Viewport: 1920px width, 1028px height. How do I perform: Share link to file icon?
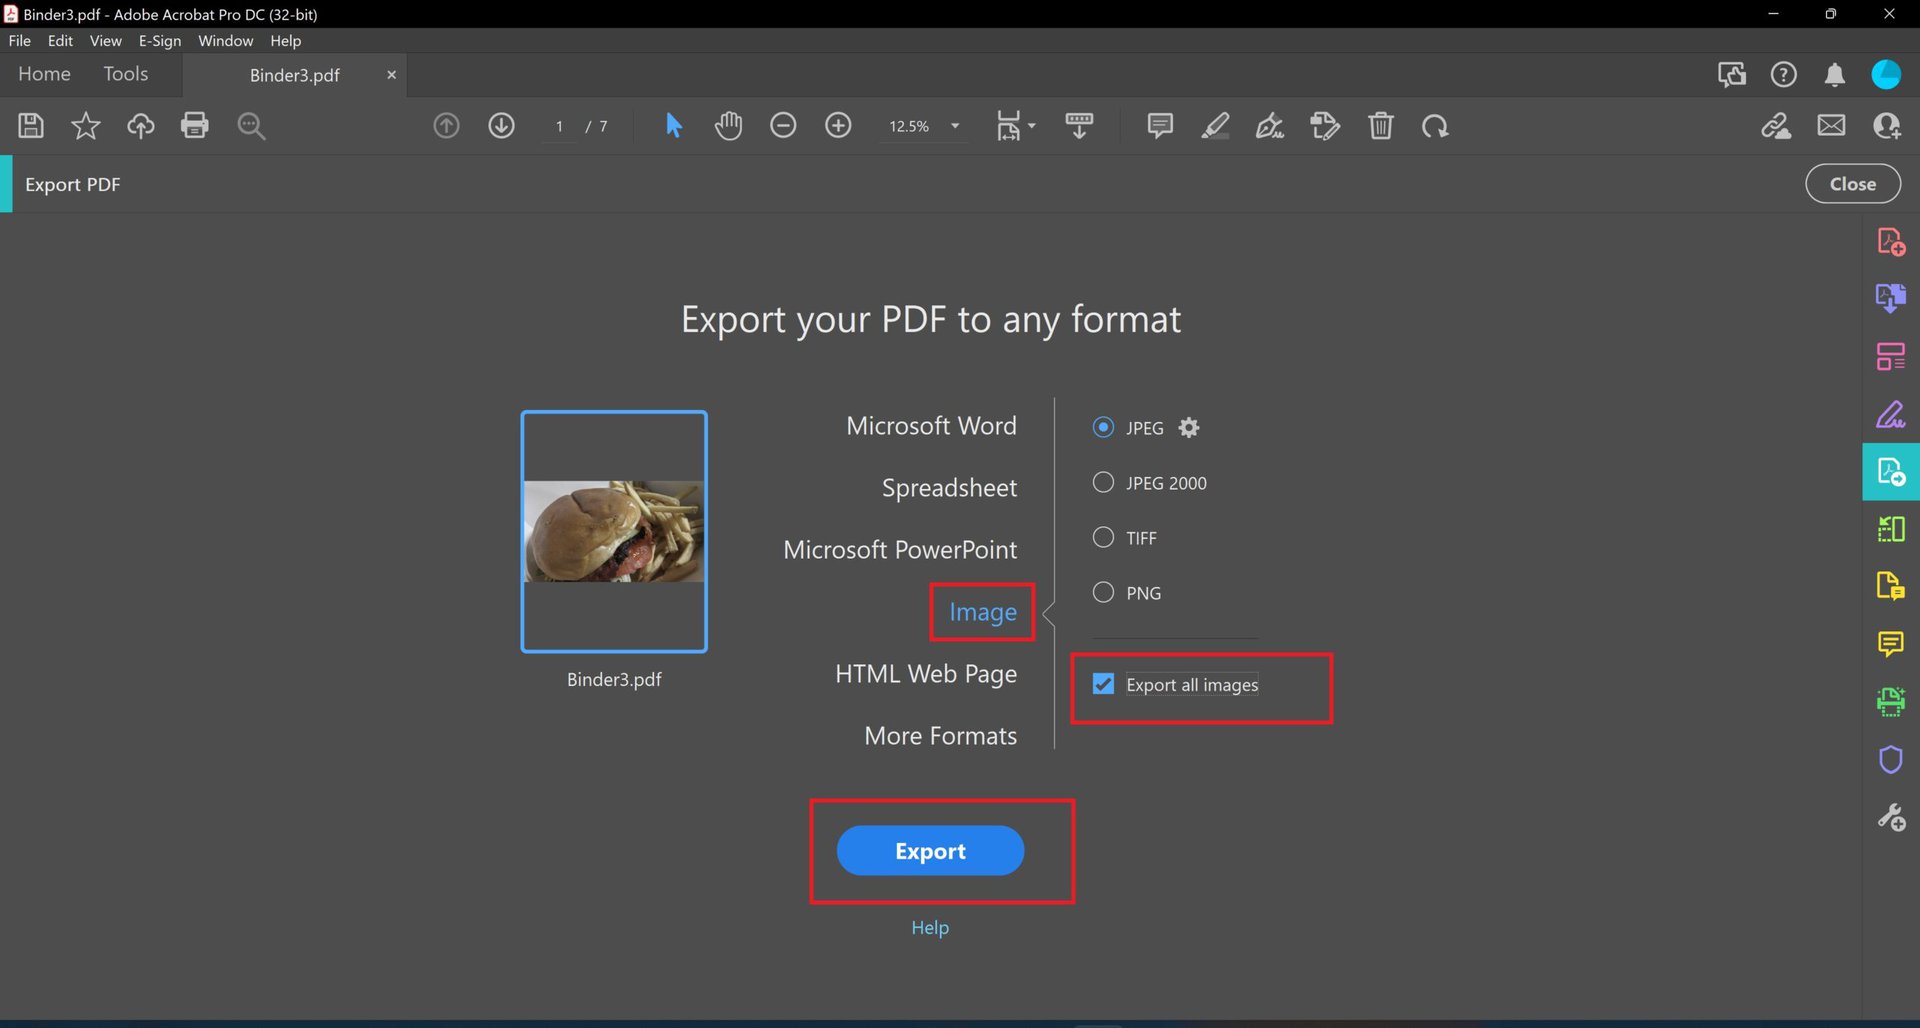1776,126
